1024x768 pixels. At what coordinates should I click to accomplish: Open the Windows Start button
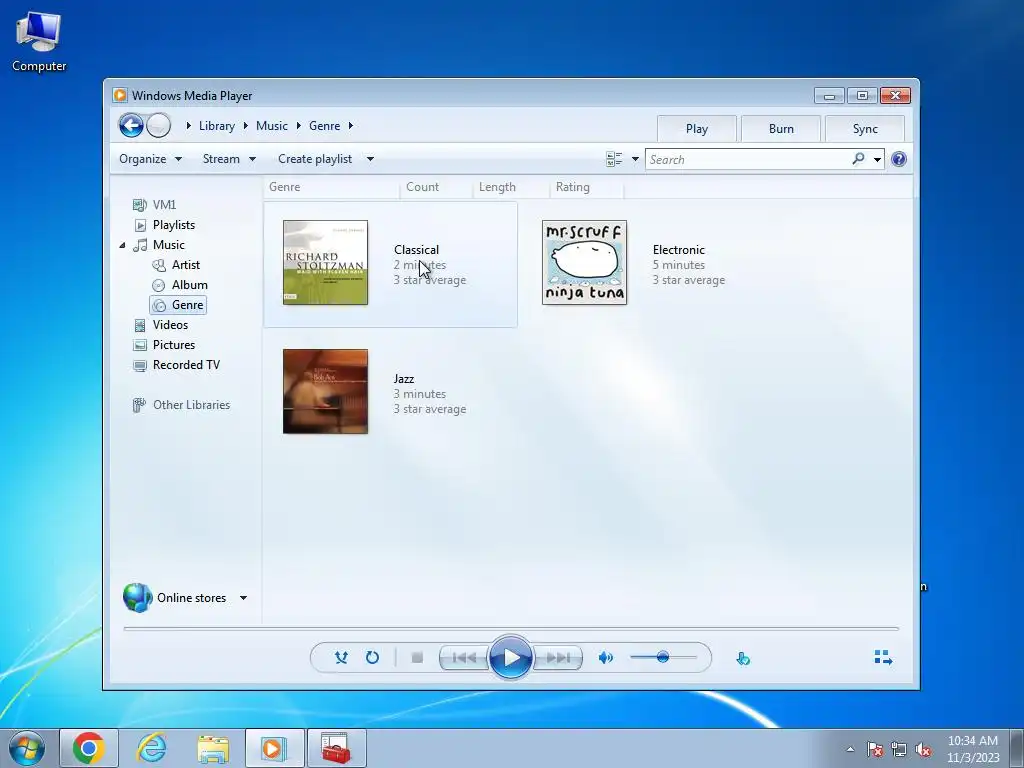[x=27, y=748]
